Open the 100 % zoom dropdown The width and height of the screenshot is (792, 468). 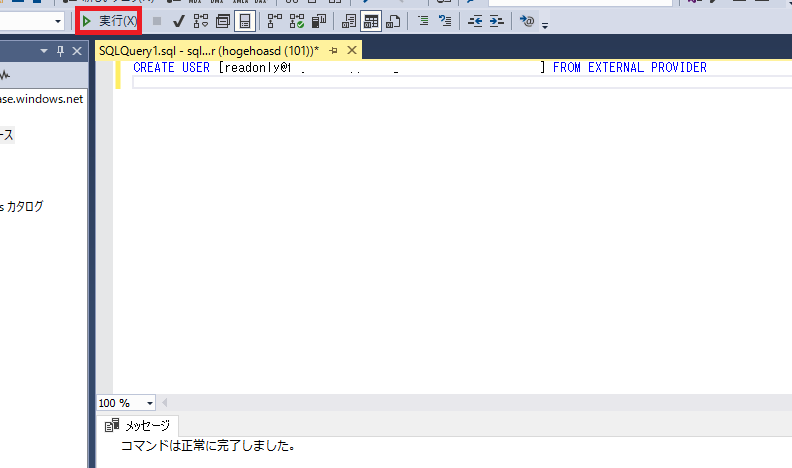[150, 403]
